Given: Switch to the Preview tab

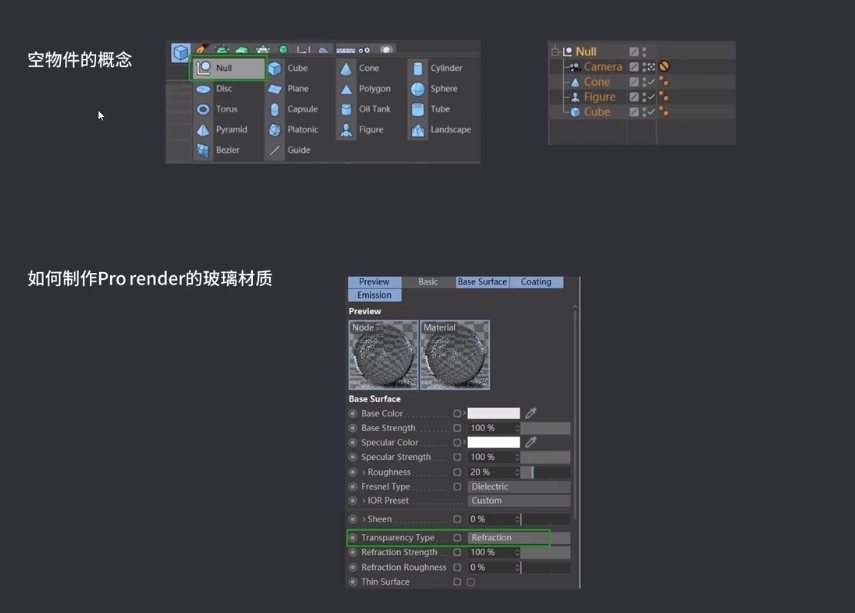Looking at the screenshot, I should click(374, 282).
